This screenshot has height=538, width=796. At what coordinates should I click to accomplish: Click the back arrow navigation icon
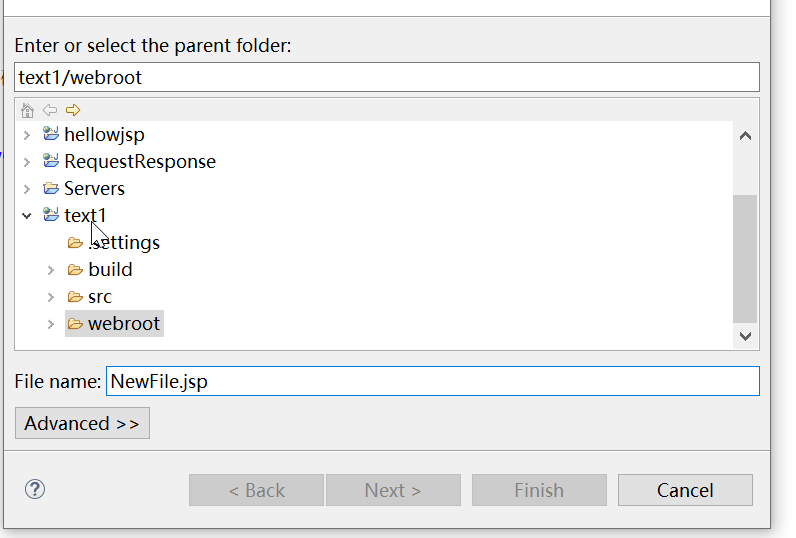(49, 110)
